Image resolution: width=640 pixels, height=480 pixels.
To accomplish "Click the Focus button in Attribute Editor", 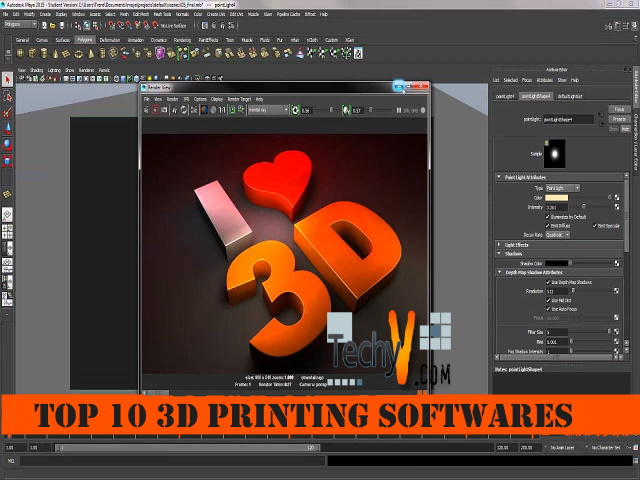I will [x=619, y=108].
